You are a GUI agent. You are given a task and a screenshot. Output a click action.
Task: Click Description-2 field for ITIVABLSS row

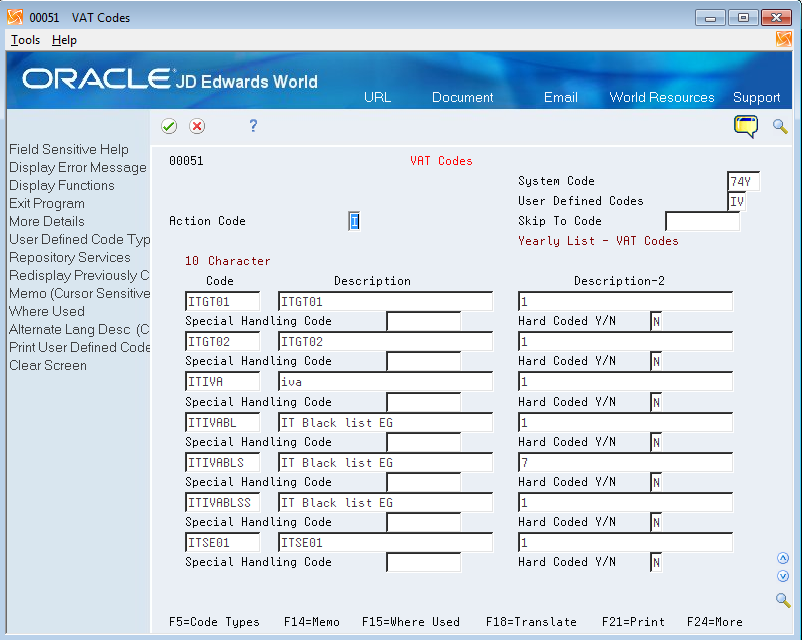point(626,503)
